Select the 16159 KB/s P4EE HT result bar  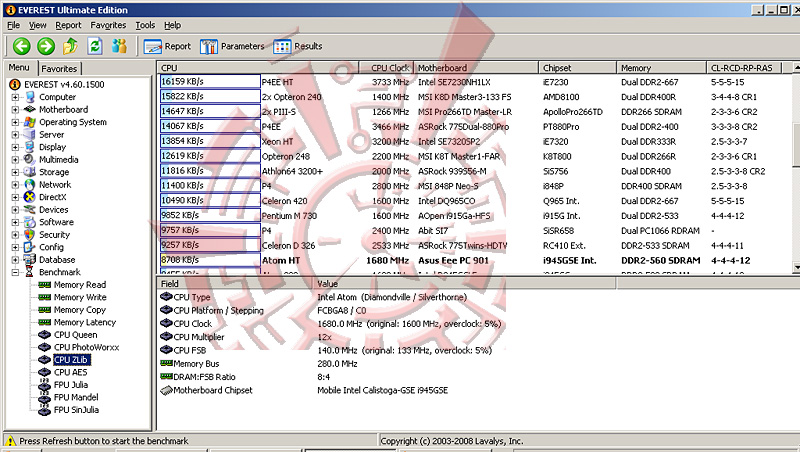point(210,82)
